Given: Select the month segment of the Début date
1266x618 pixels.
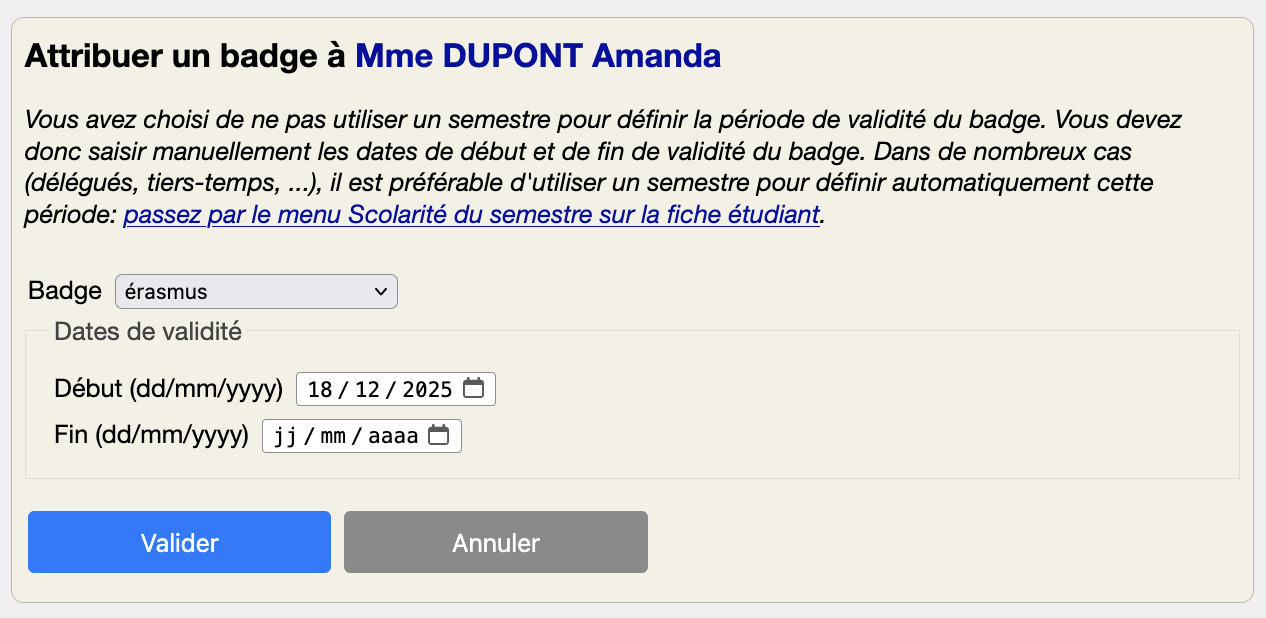Looking at the screenshot, I should click(368, 389).
